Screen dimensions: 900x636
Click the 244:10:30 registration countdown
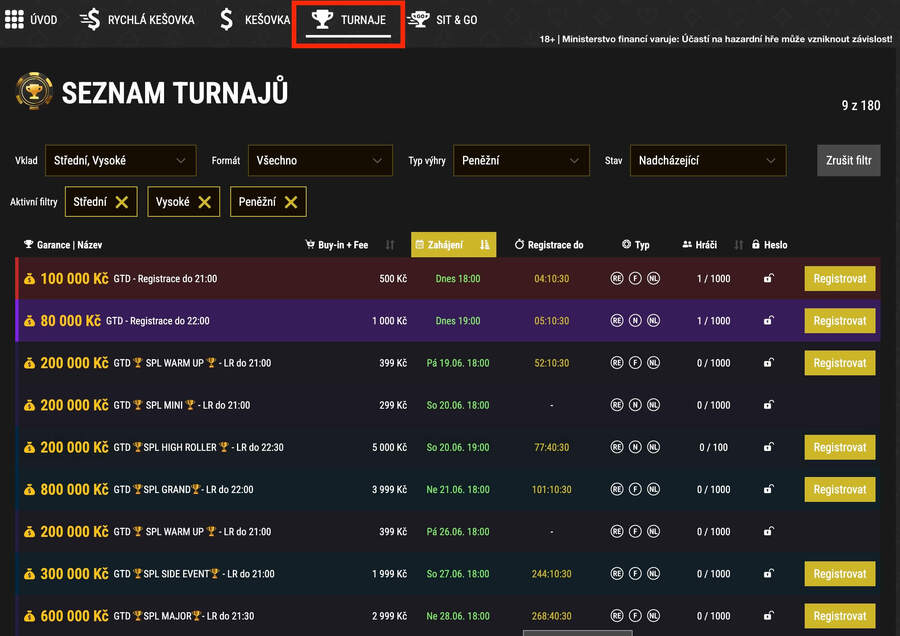click(551, 574)
